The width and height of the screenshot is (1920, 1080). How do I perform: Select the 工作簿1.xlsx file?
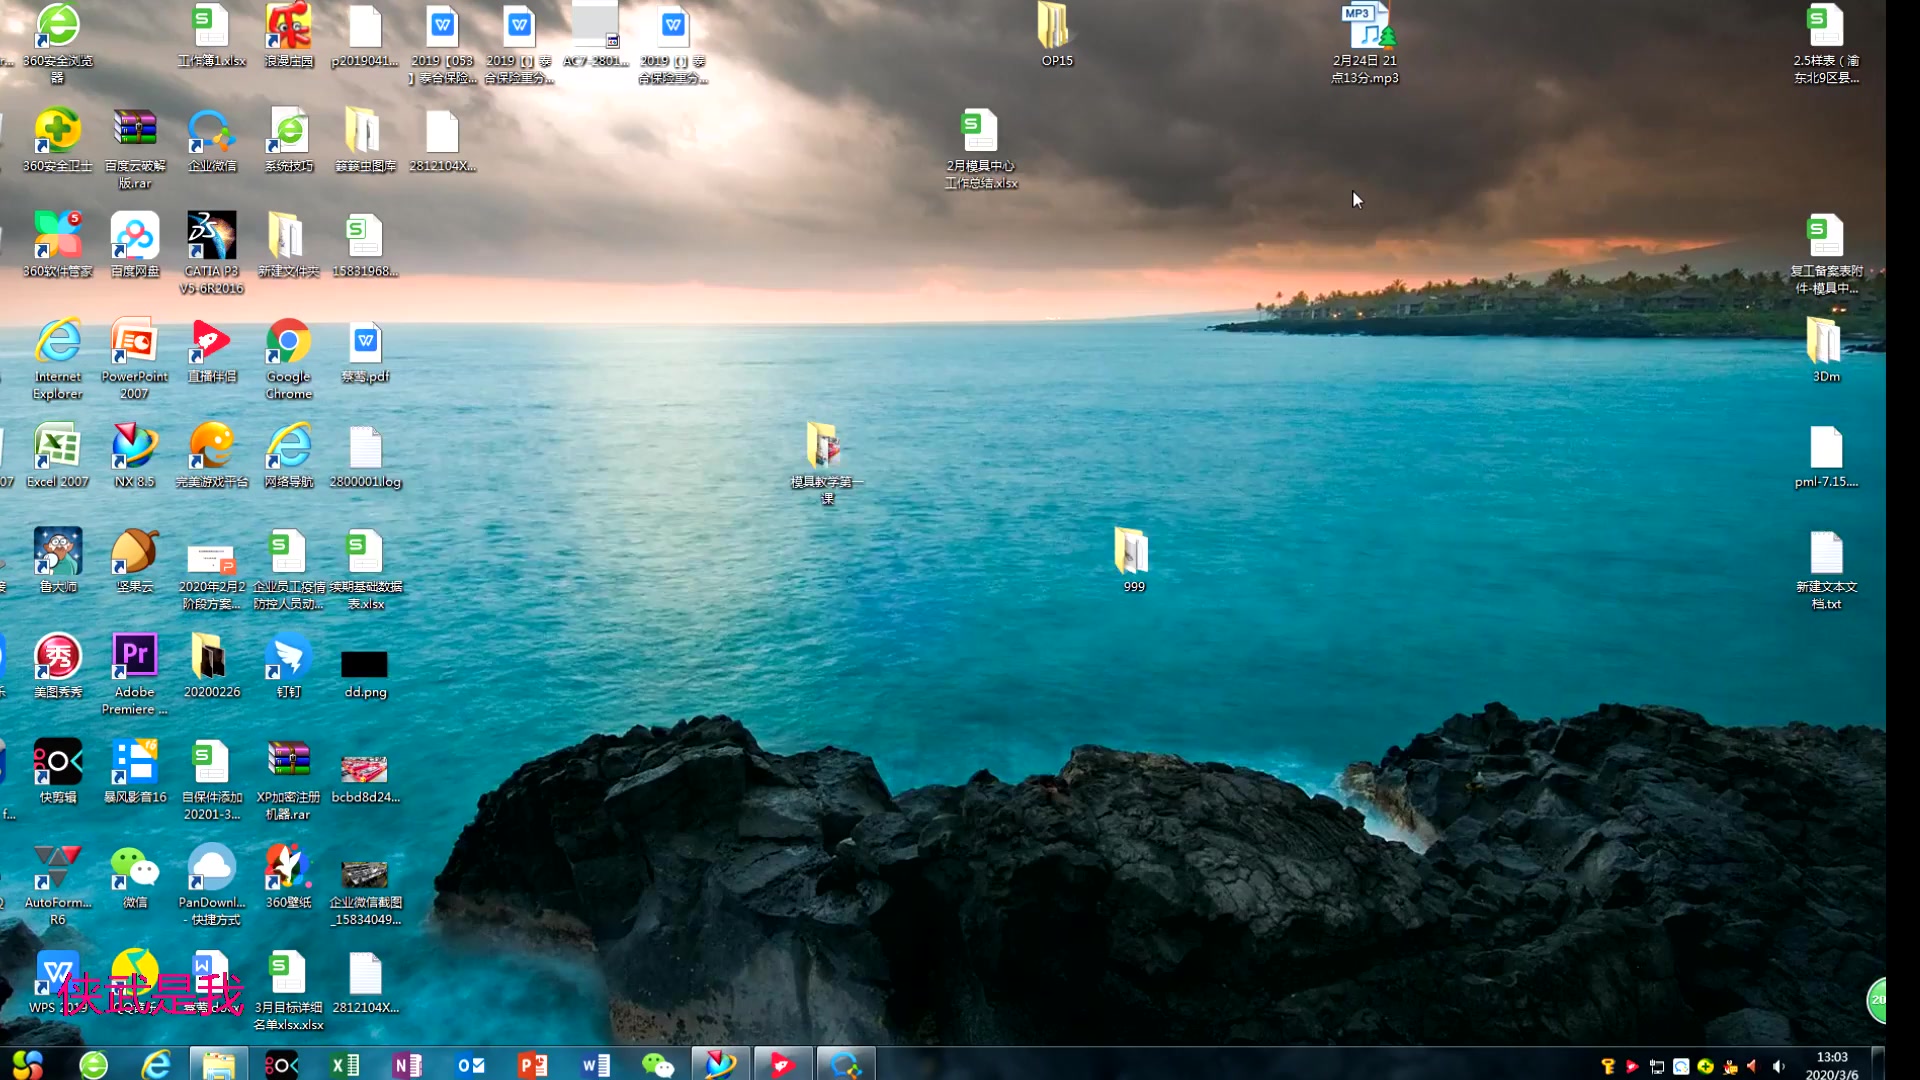click(212, 35)
